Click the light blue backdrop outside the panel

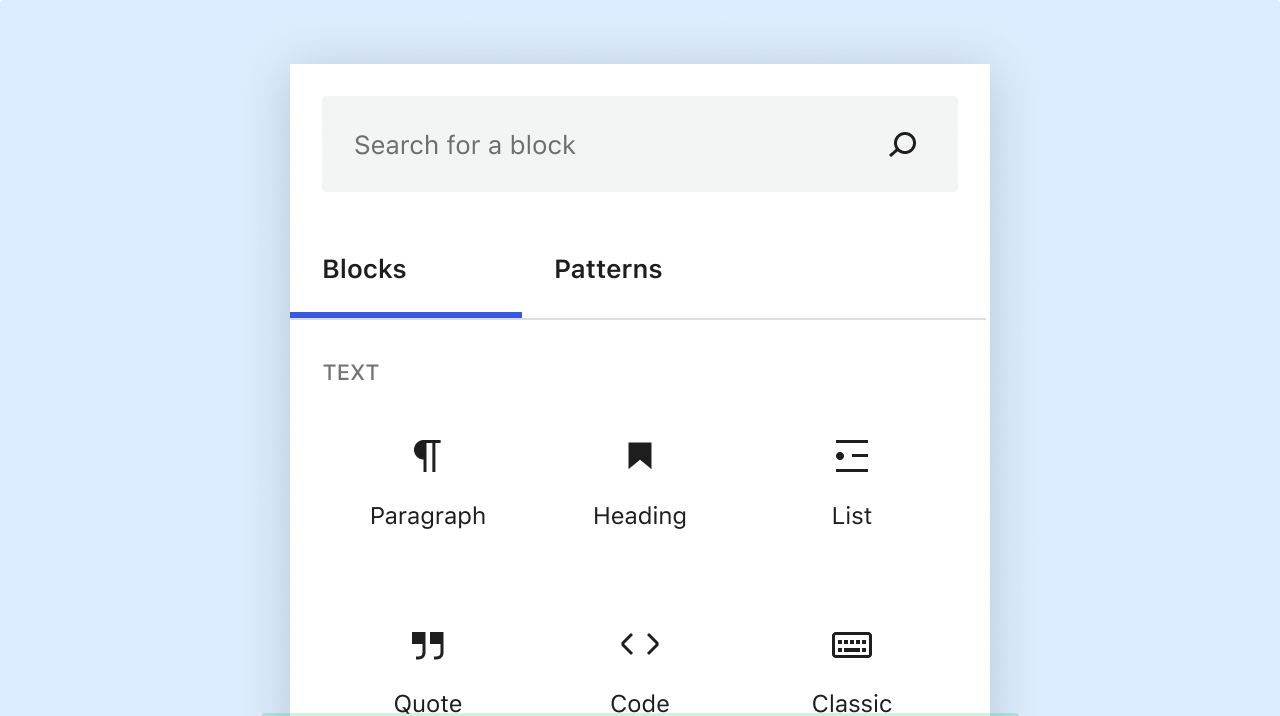coord(140,360)
